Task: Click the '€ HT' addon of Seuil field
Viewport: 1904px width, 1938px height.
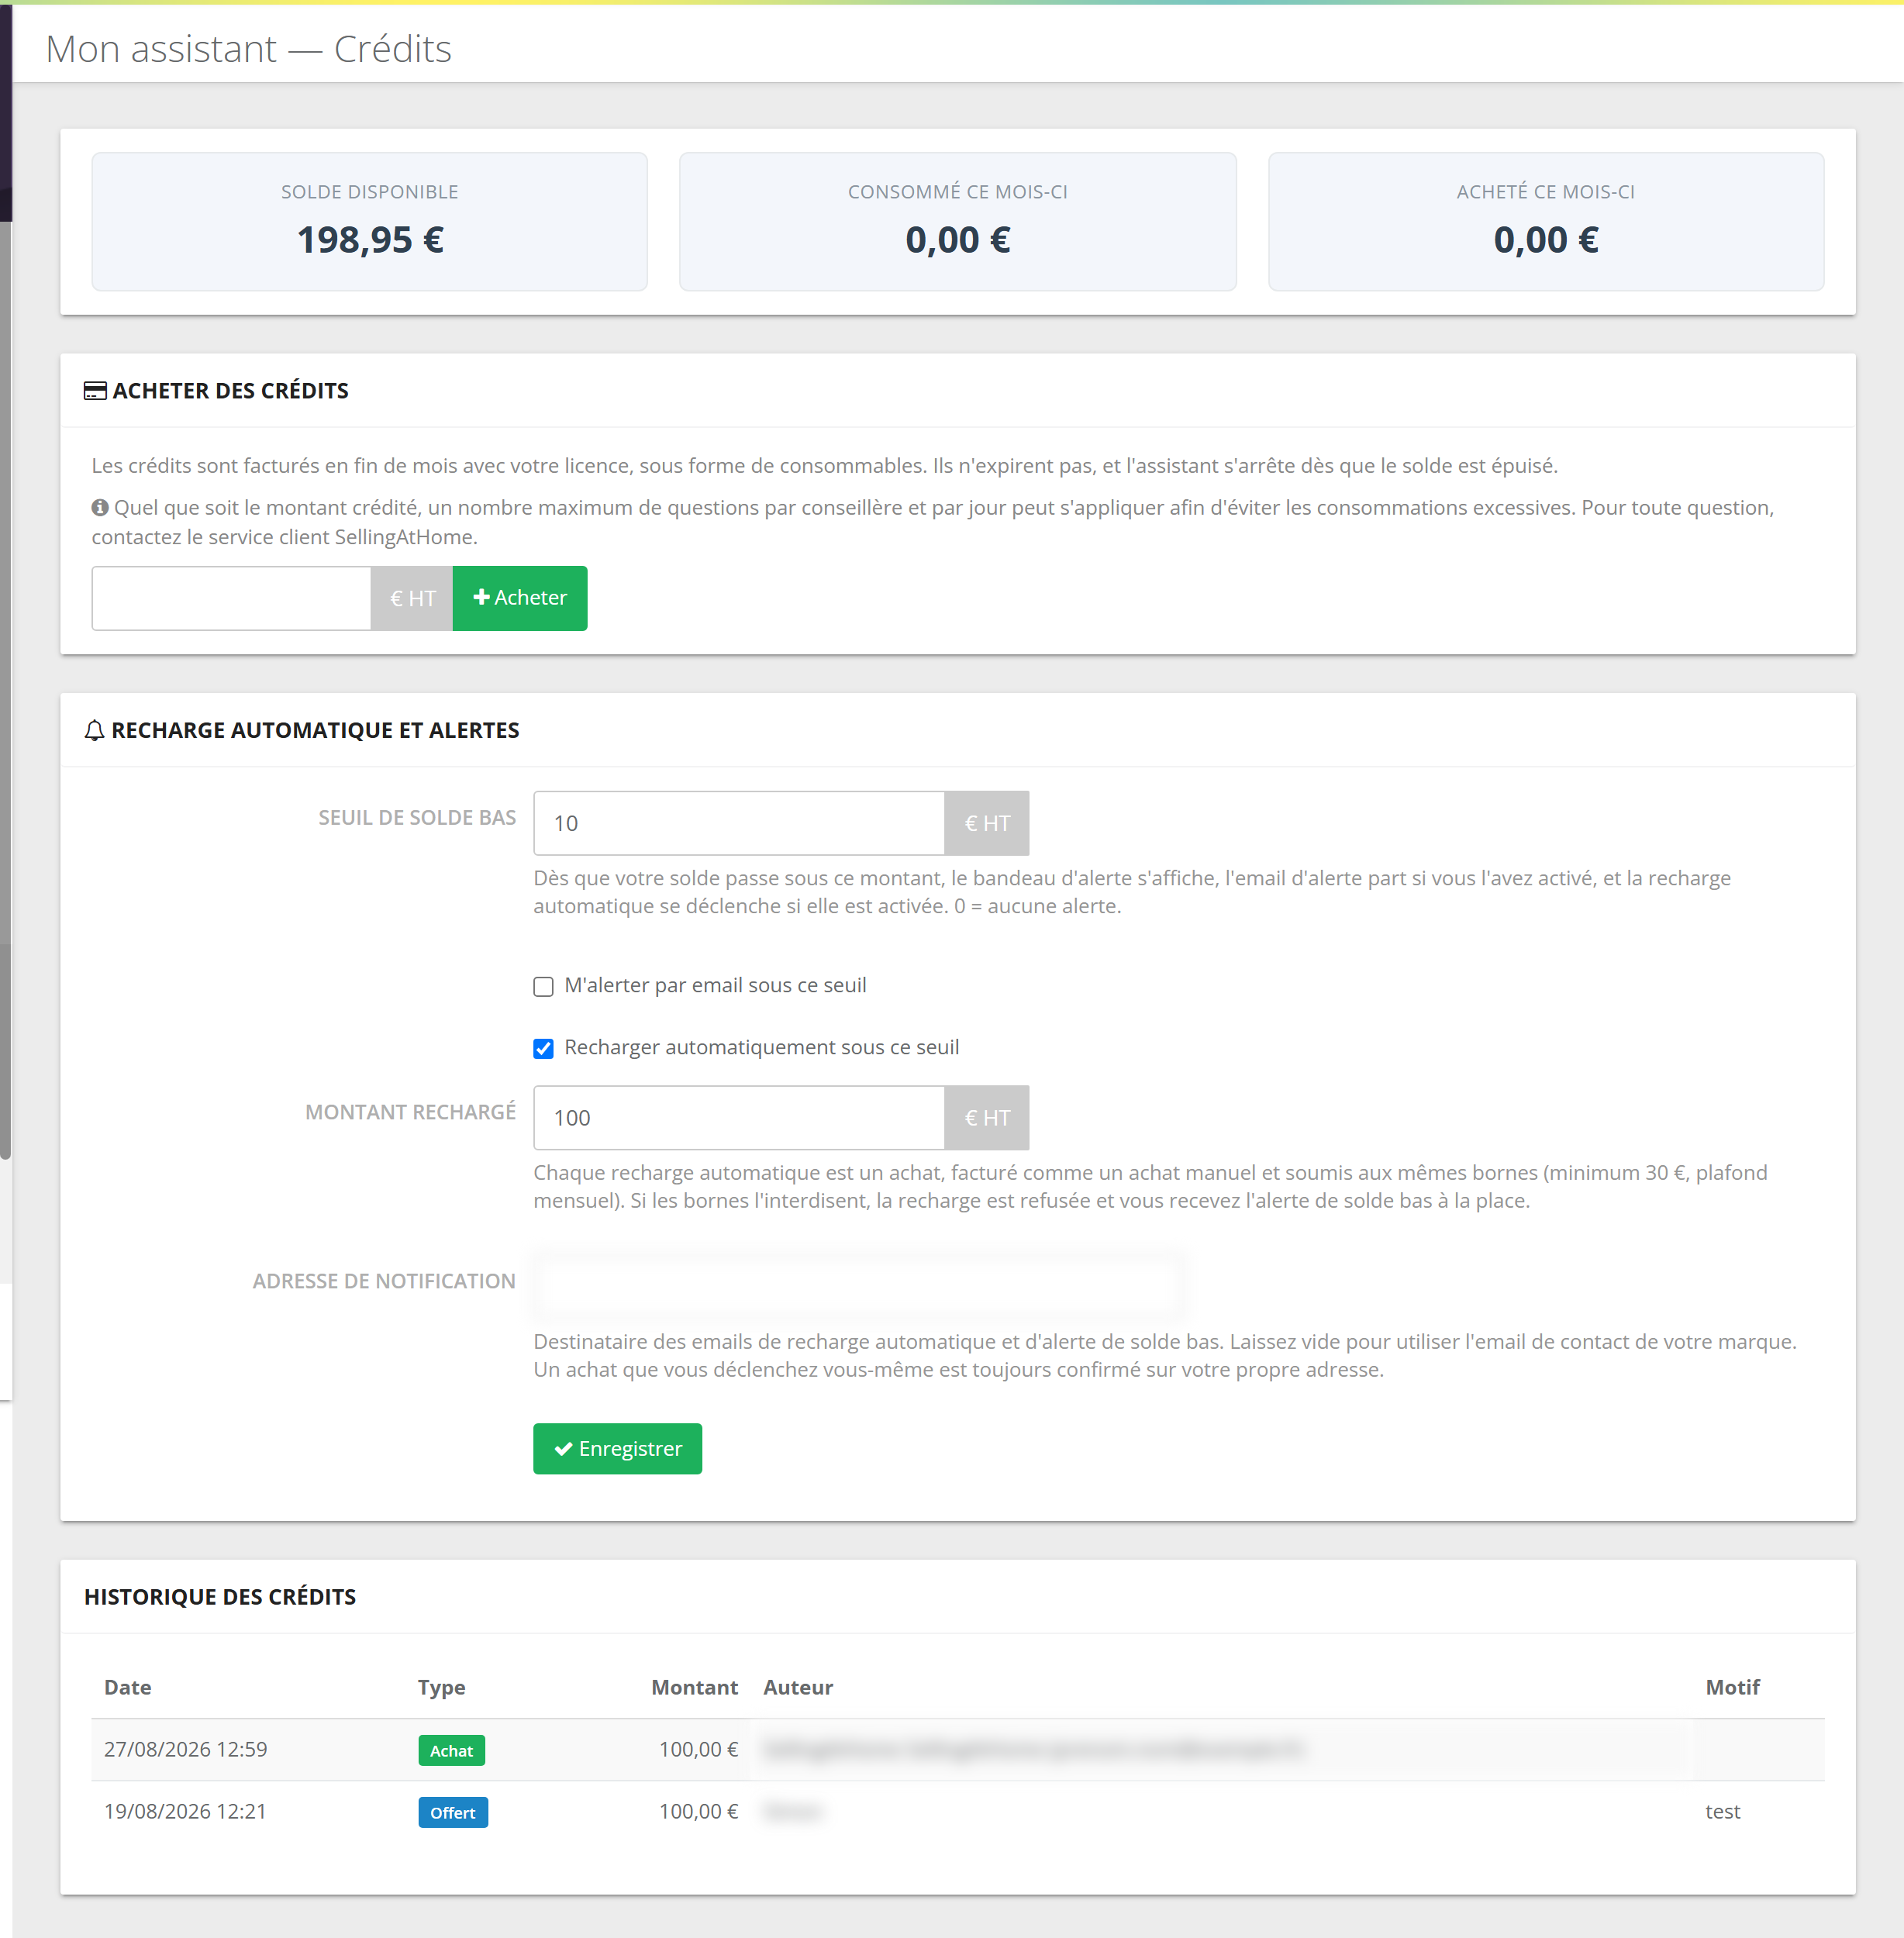Action: point(987,823)
